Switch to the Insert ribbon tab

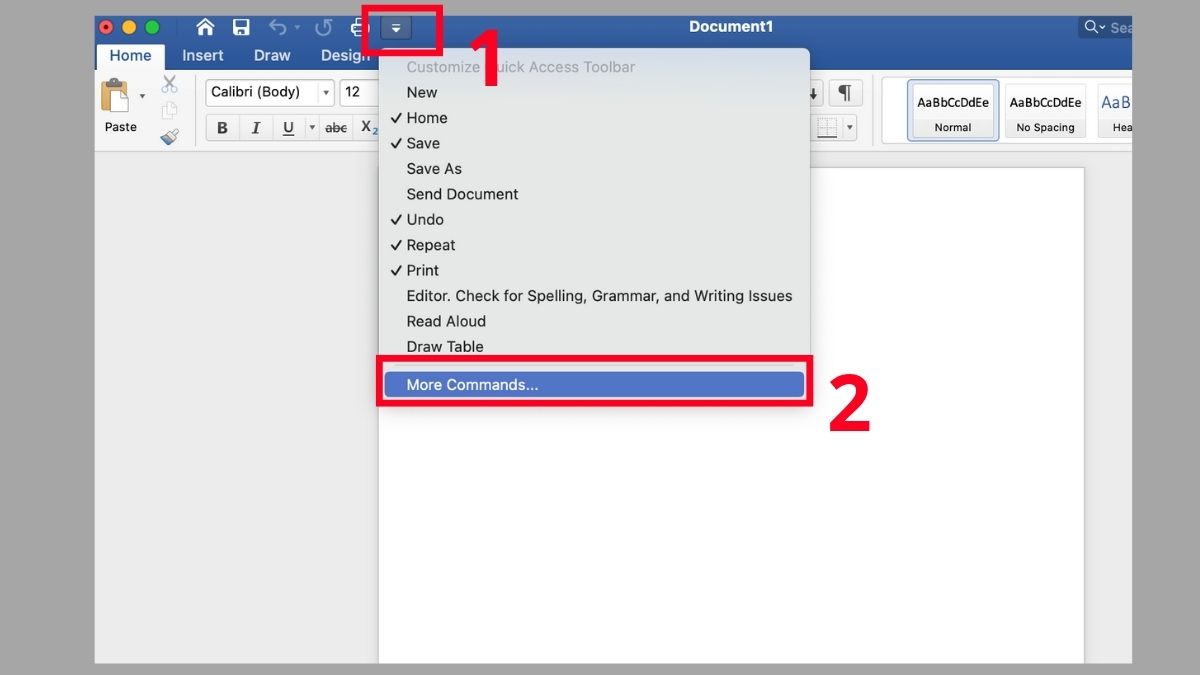point(203,55)
